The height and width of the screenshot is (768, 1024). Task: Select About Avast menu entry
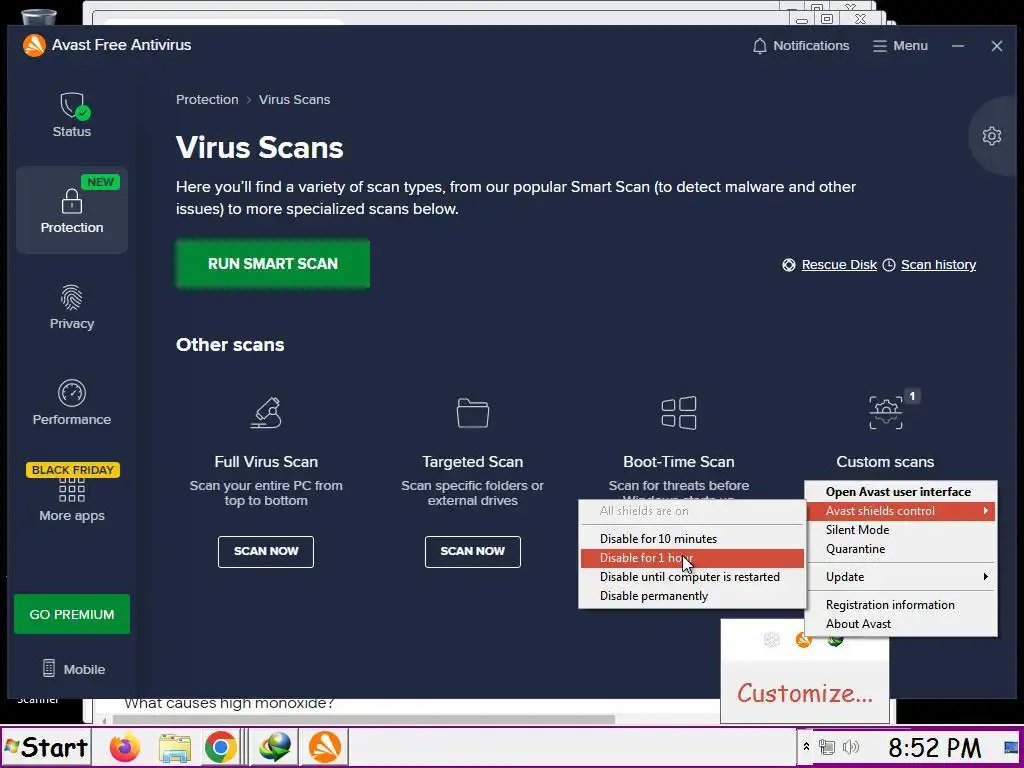pyautogui.click(x=901, y=624)
